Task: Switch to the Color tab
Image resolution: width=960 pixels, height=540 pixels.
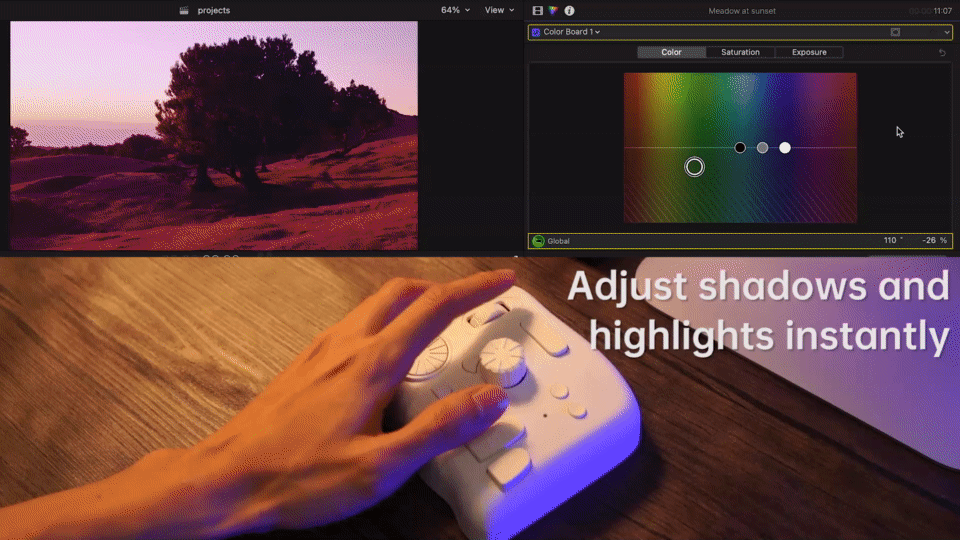Action: [x=671, y=52]
